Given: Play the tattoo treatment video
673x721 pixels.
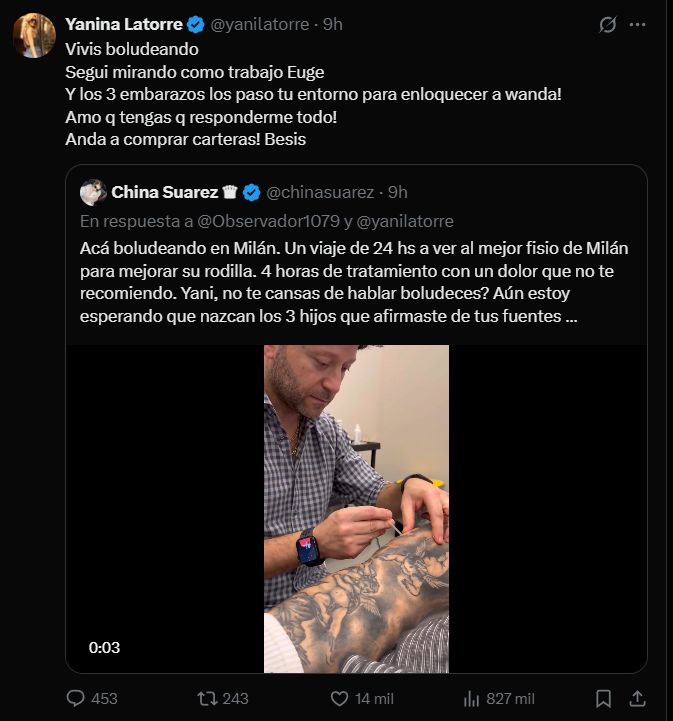Looking at the screenshot, I should coord(356,508).
